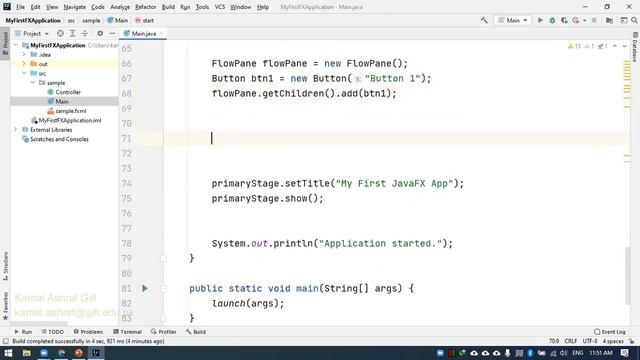Open the bottom Build tool window
640x360 pixels.
click(196, 332)
